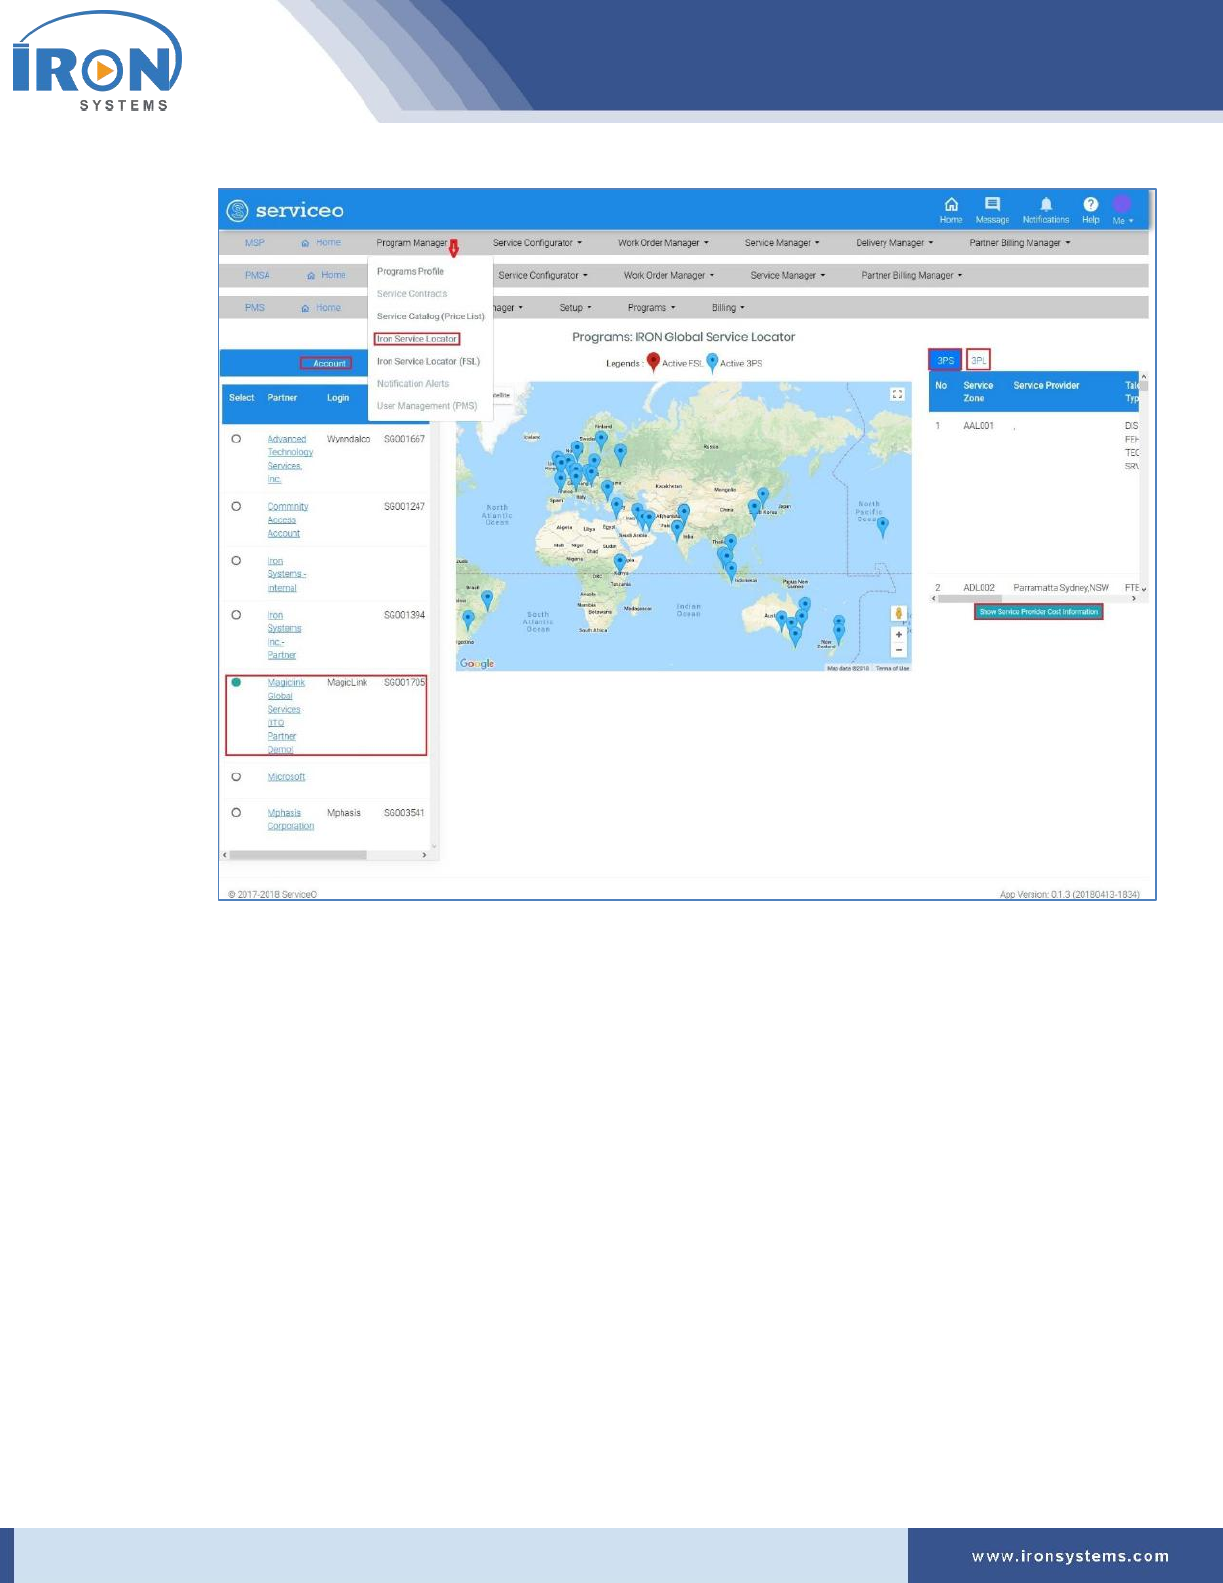Viewport: 1223px width, 1583px height.
Task: Select the Mphasis Corporation radio button
Action: coord(236,813)
